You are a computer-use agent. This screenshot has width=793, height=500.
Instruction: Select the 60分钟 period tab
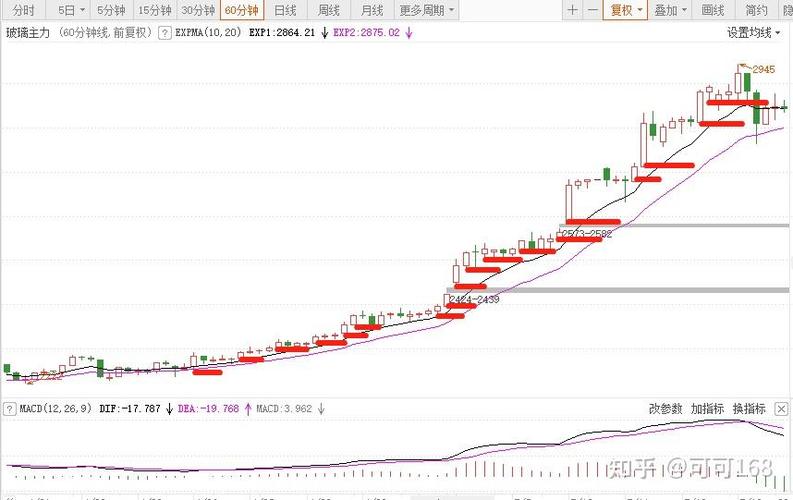[x=242, y=10]
